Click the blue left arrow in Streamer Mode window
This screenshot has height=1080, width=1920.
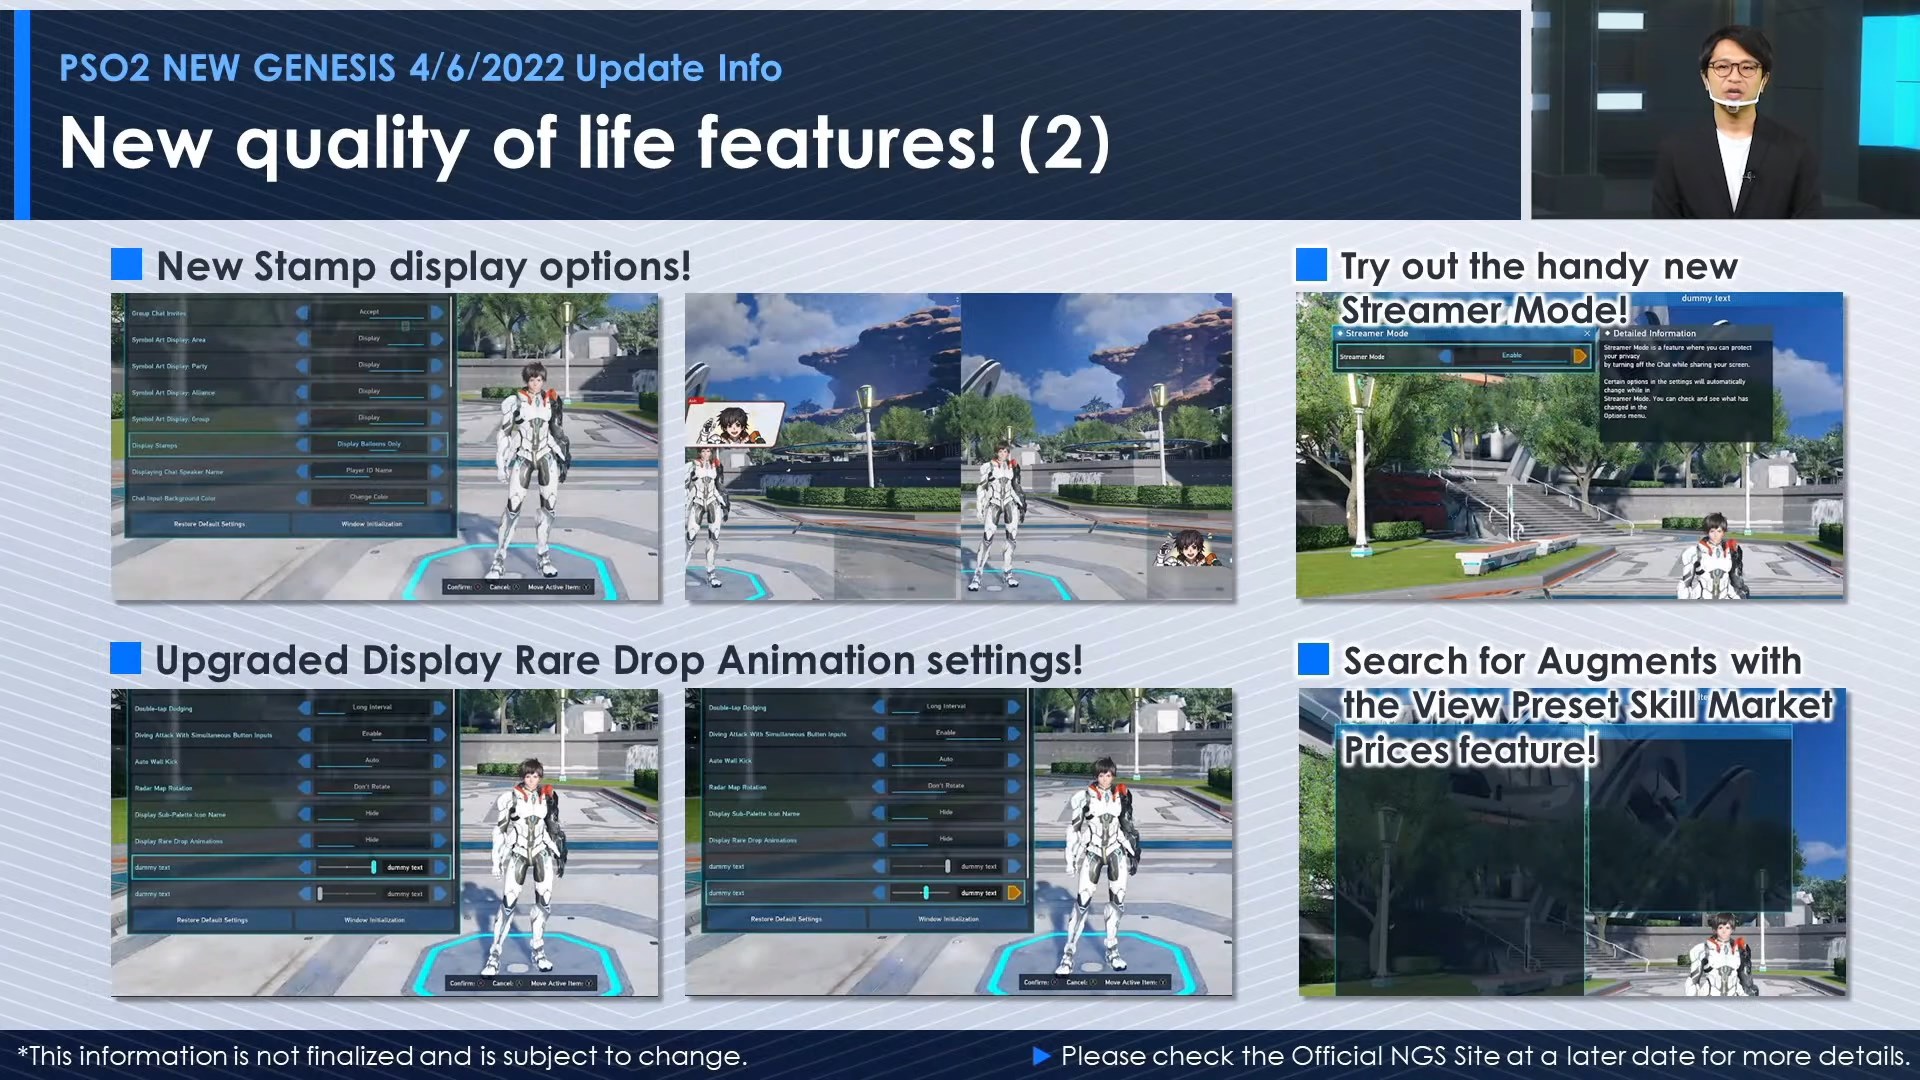pos(1446,356)
